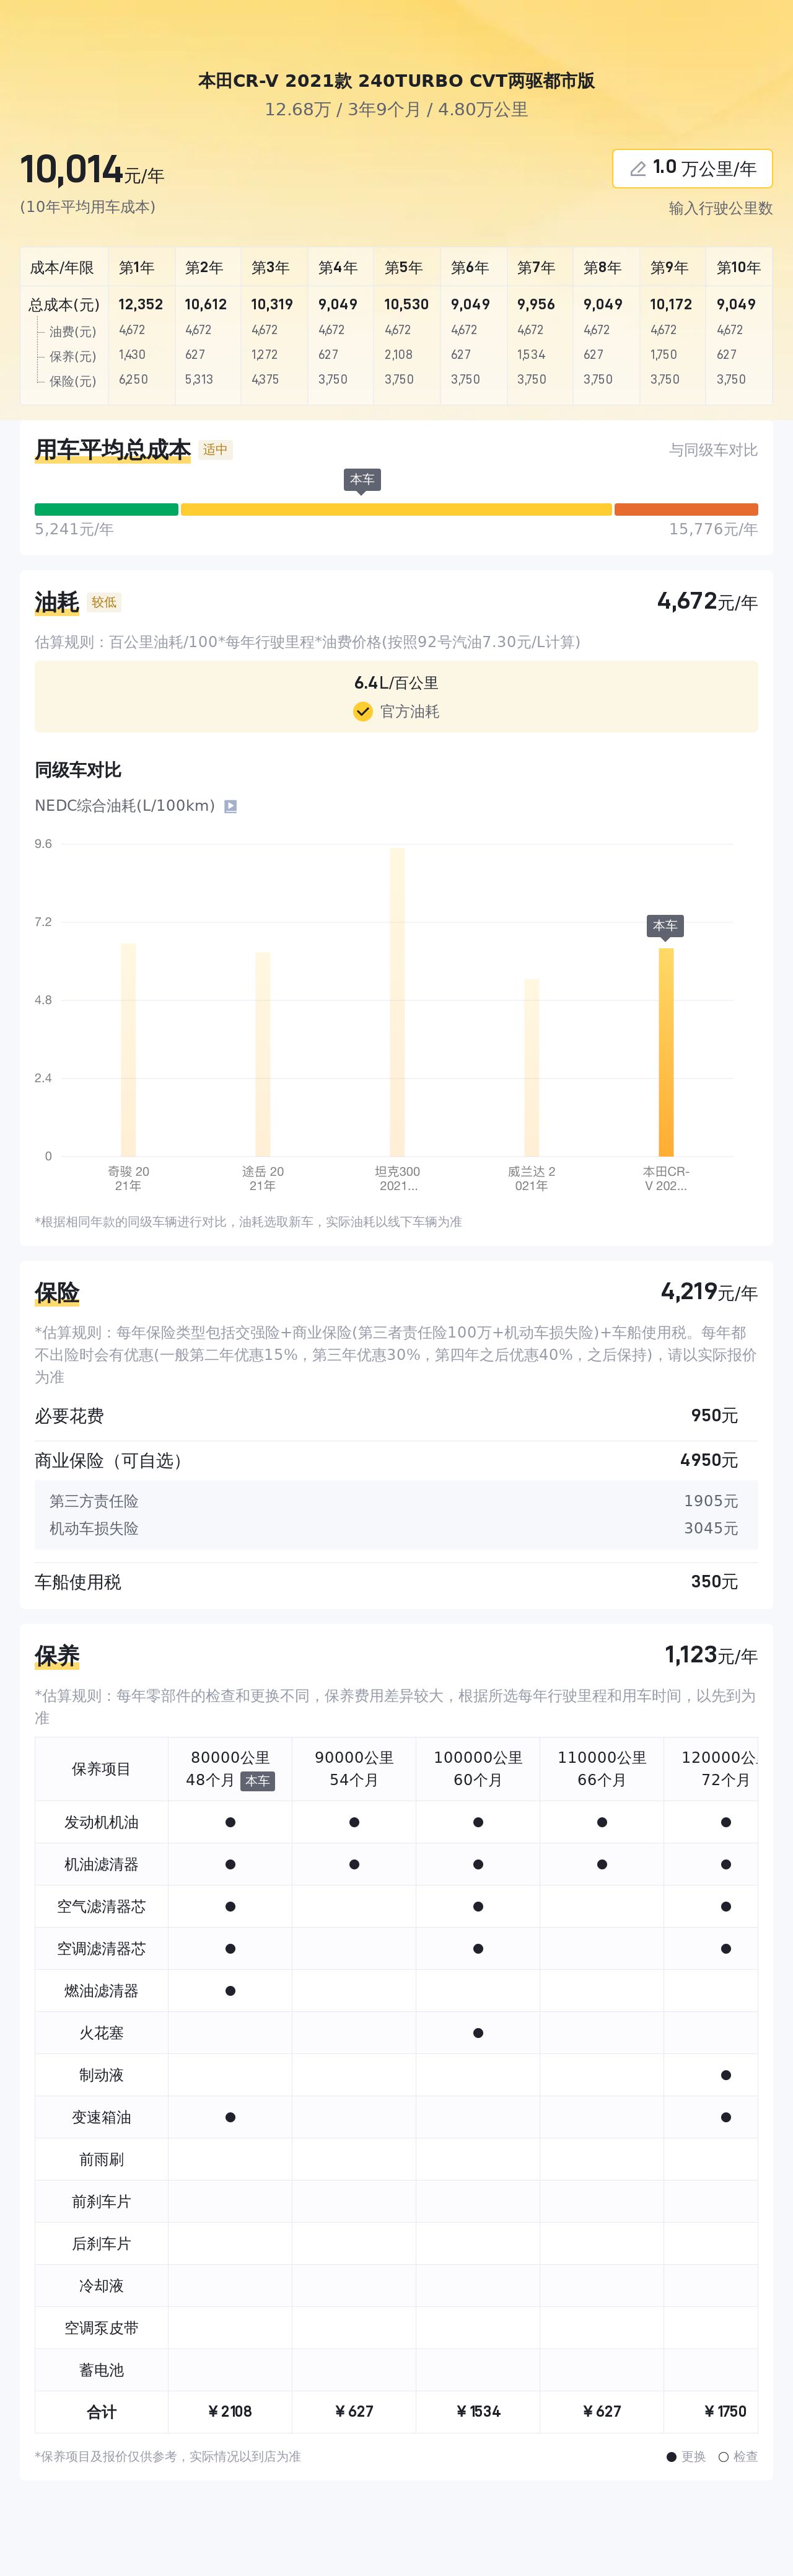This screenshot has width=793, height=2576.
Task: Click the 1,123元/年 maintenance yearly figure
Action: [x=711, y=1655]
